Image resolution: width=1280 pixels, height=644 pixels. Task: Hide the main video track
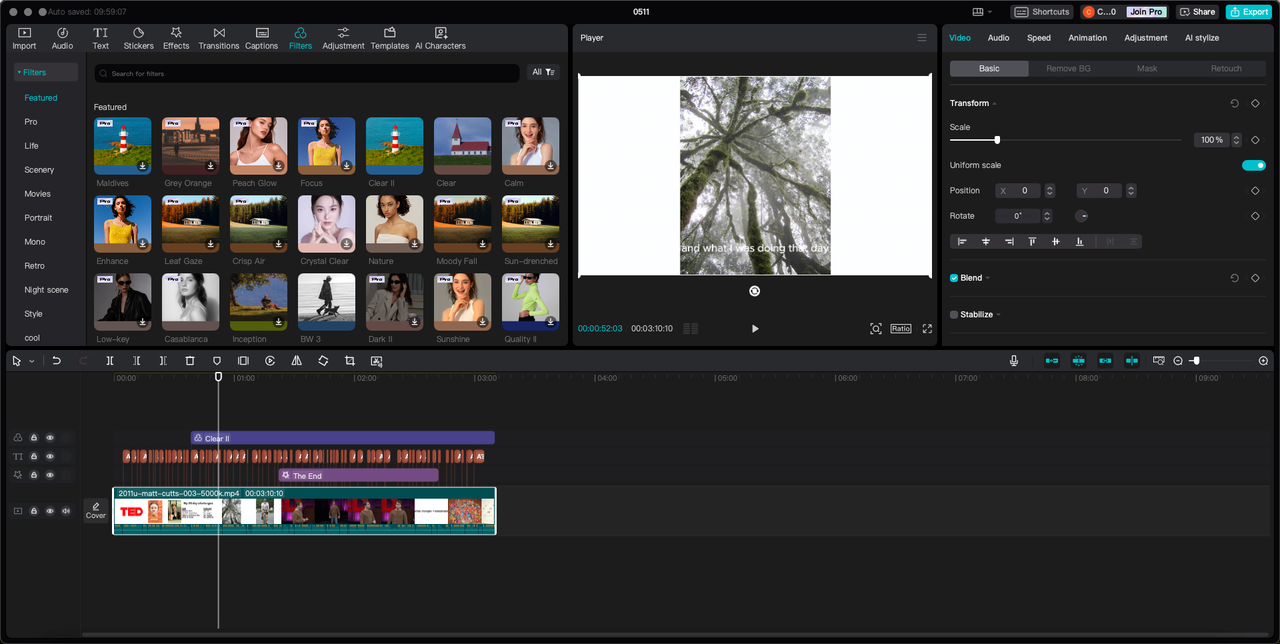coord(50,511)
